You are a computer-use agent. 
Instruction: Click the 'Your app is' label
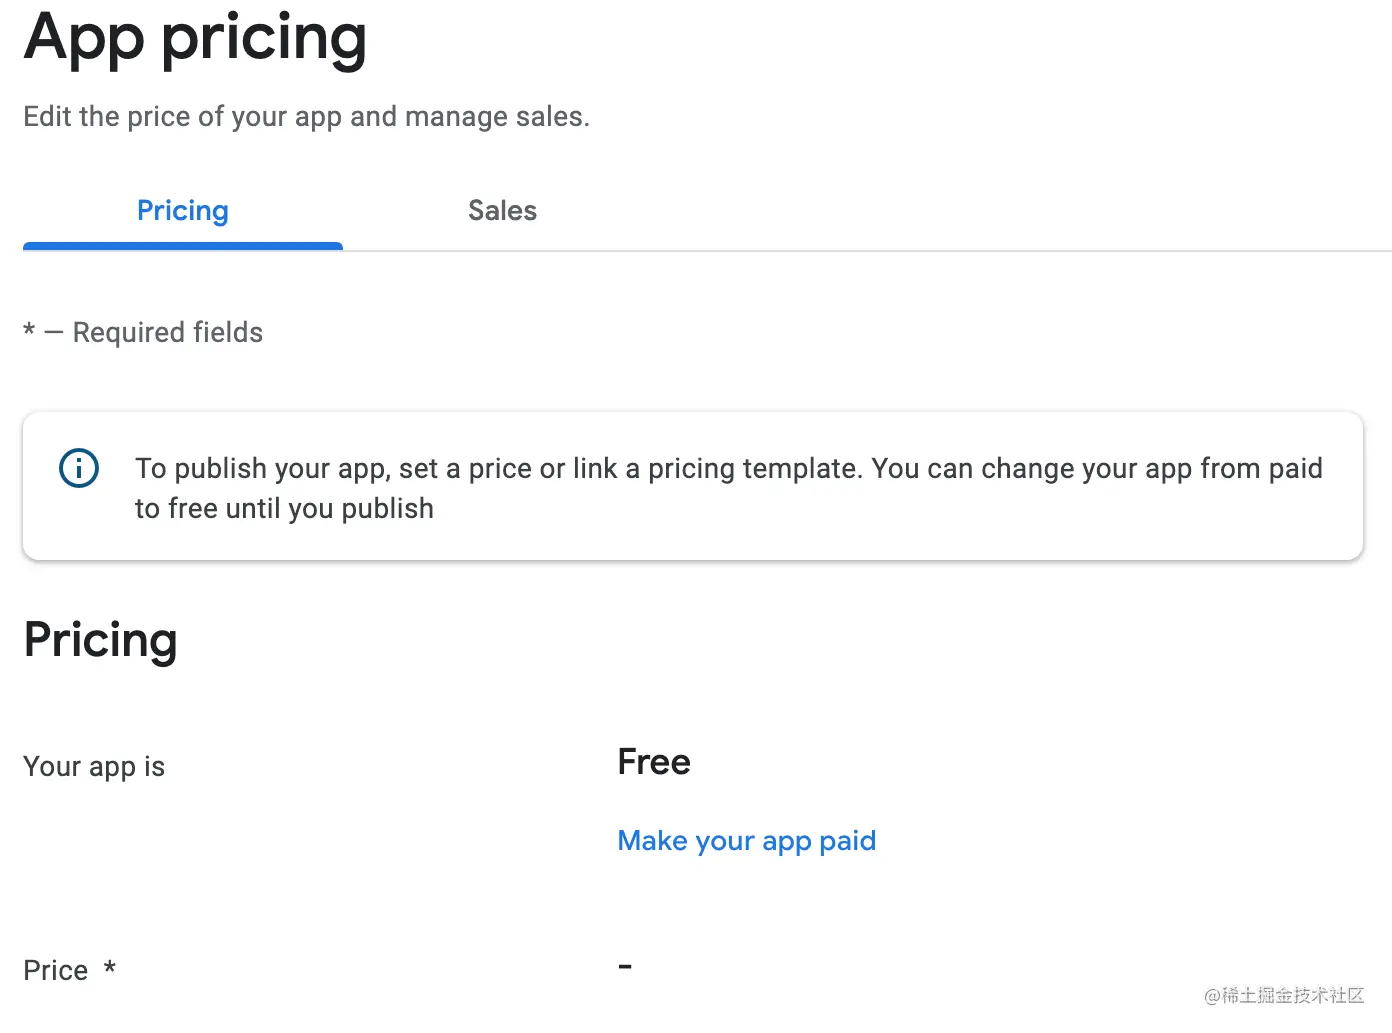pyautogui.click(x=94, y=767)
